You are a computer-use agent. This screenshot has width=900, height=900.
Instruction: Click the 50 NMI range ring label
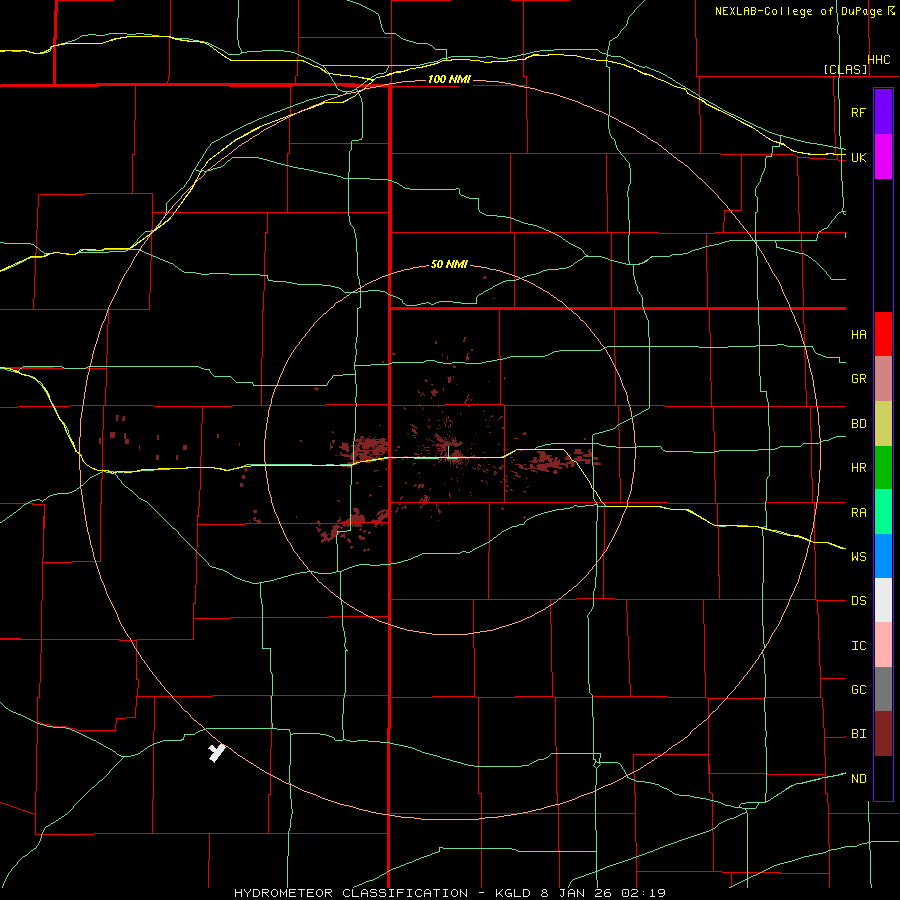[449, 265]
